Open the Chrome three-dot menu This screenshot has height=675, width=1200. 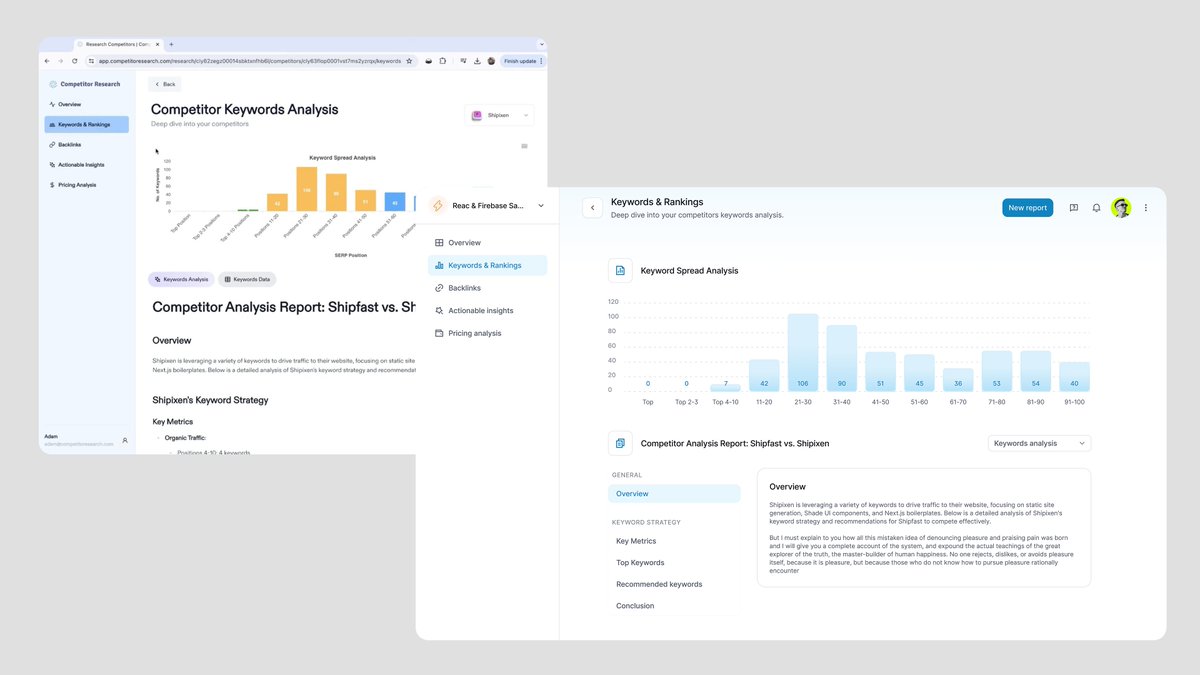coord(542,61)
